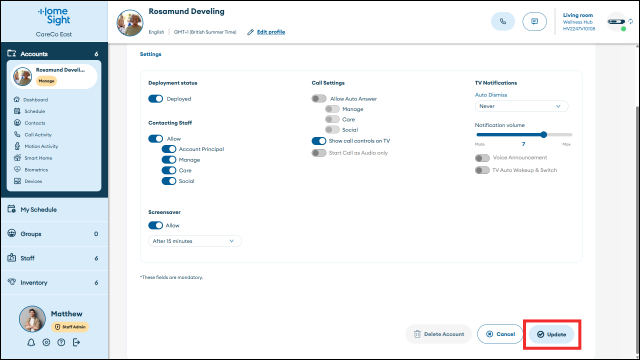Image resolution: width=640 pixels, height=360 pixels.
Task: Open the Auto Dismiss Never dropdown
Action: click(521, 106)
